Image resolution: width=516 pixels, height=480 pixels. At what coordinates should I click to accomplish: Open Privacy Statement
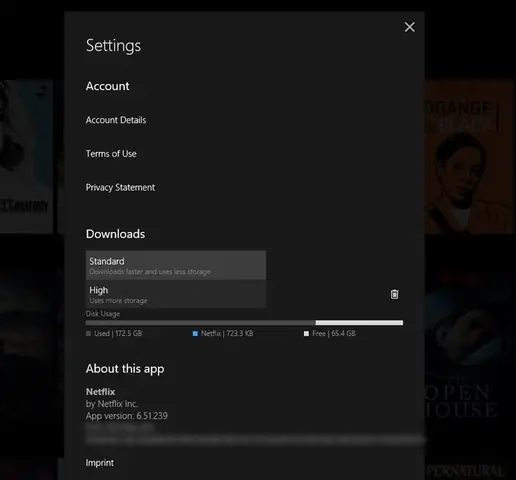120,187
